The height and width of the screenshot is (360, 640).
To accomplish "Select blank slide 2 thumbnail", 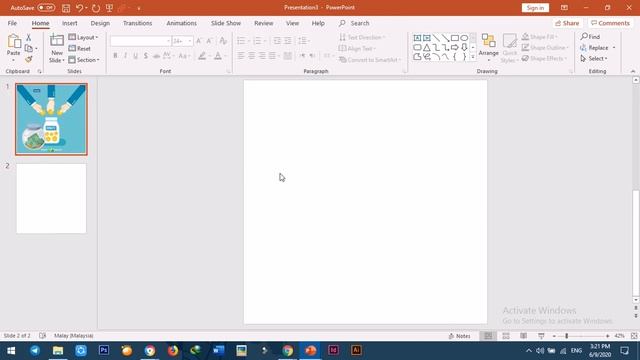I will coord(51,198).
